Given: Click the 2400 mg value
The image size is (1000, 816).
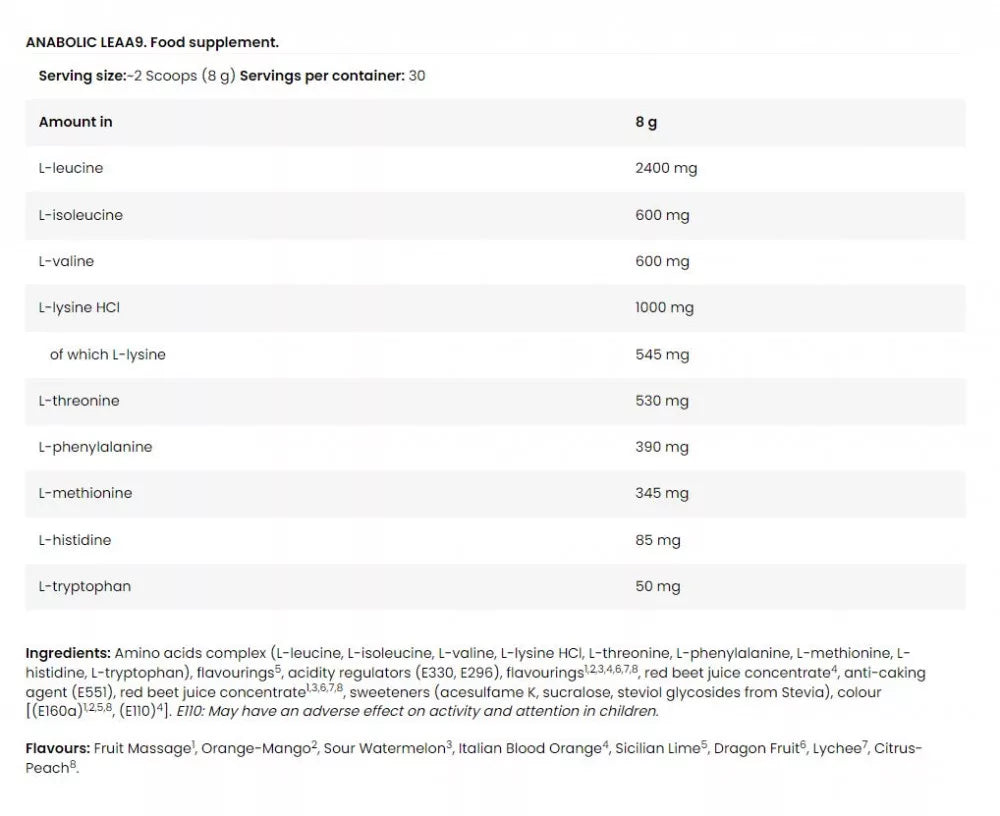Looking at the screenshot, I should click(666, 168).
